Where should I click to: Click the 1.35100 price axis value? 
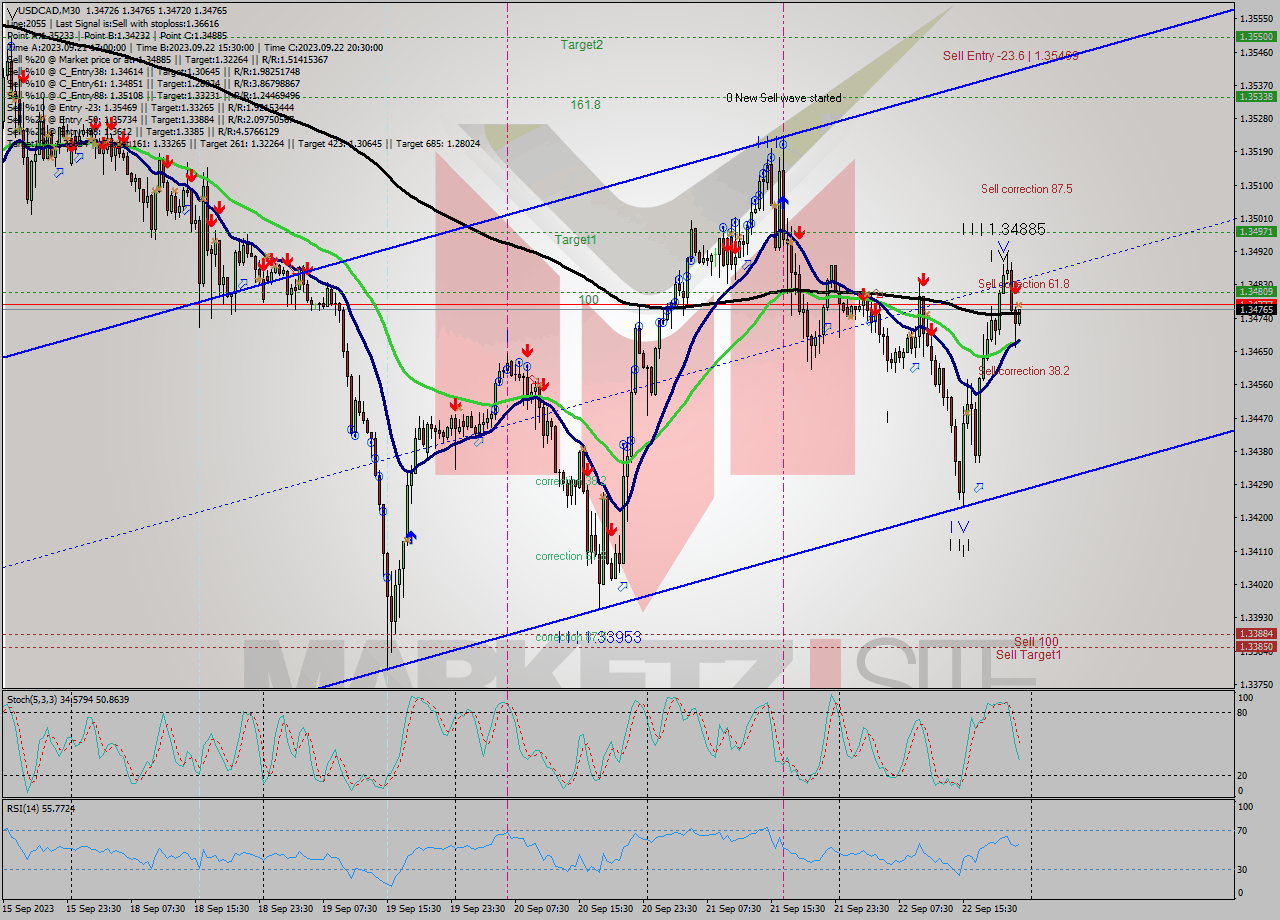point(1255,185)
